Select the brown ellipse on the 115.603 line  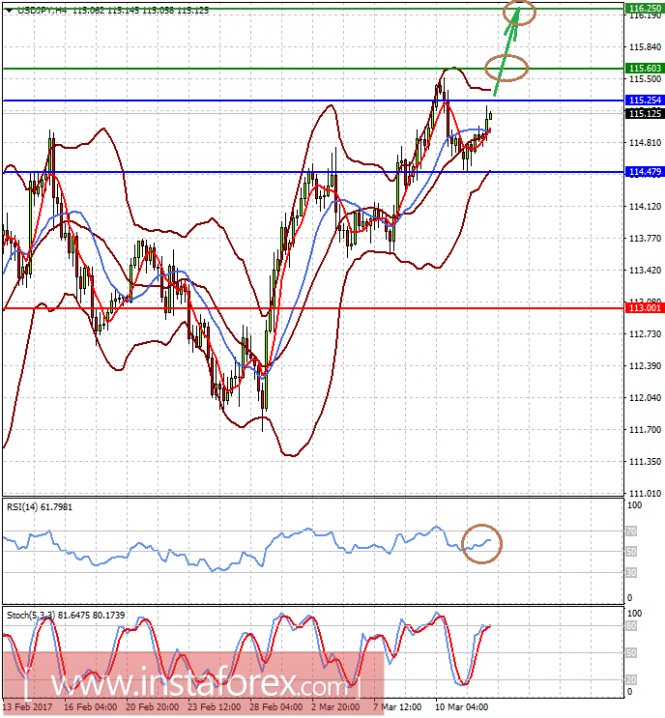click(507, 68)
